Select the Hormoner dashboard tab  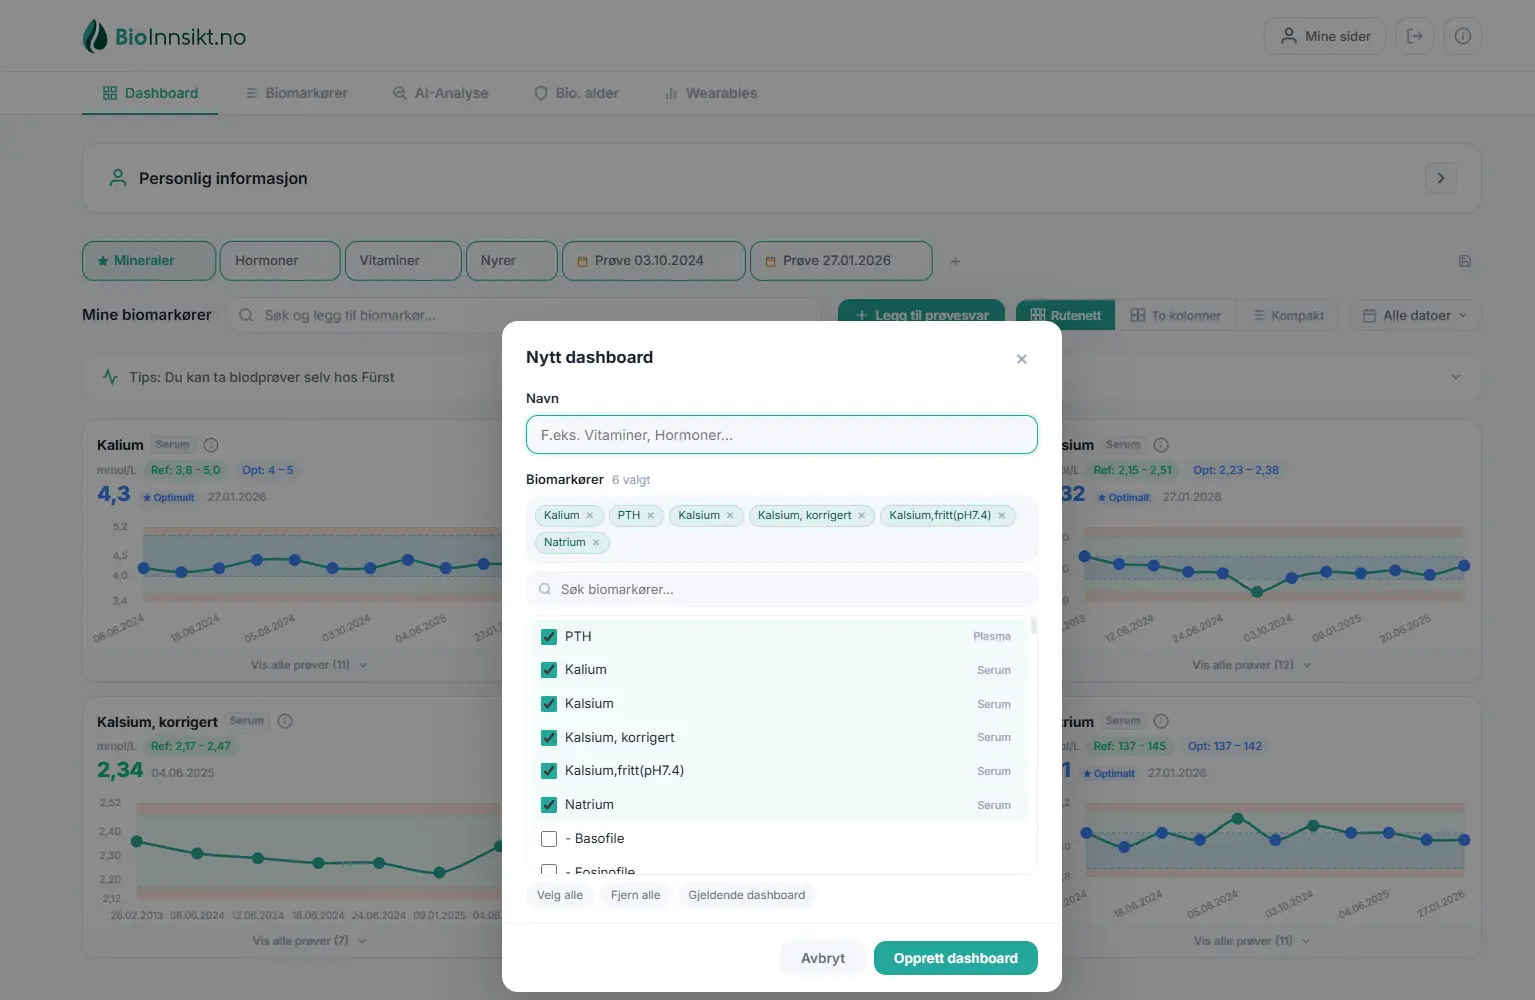pyautogui.click(x=280, y=261)
